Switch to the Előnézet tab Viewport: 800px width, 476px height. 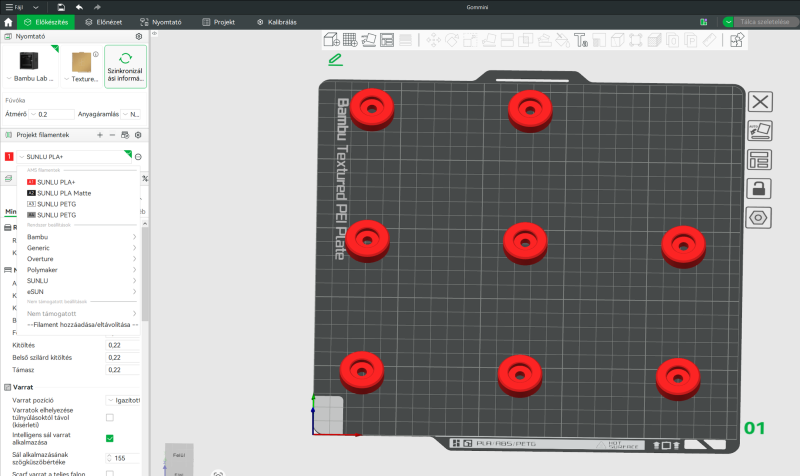coord(104,22)
